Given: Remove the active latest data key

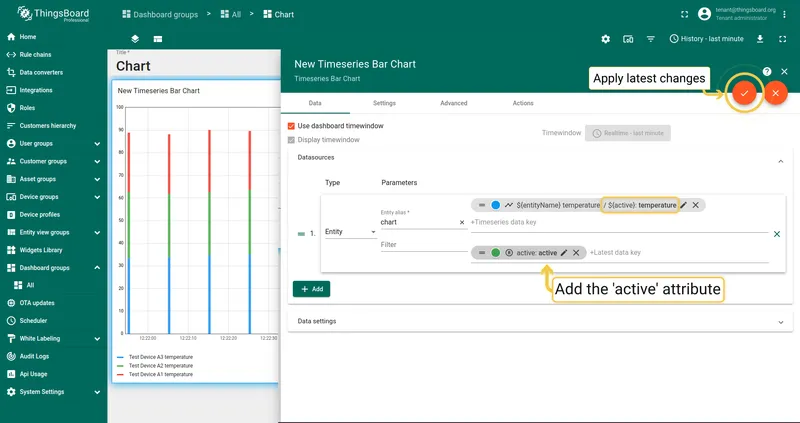Looking at the screenshot, I should (x=576, y=253).
